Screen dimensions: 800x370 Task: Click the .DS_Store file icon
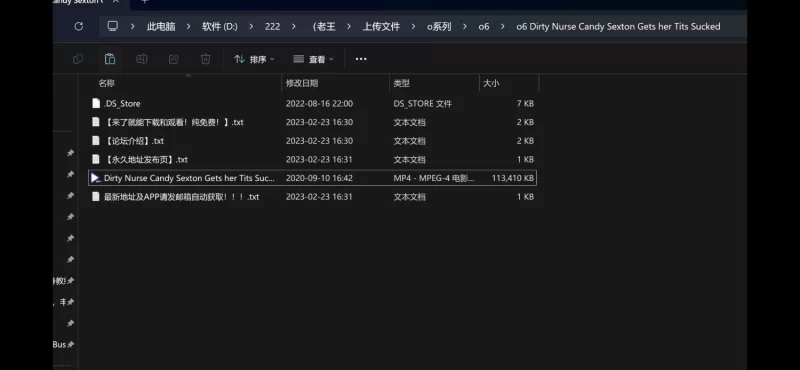(x=96, y=104)
